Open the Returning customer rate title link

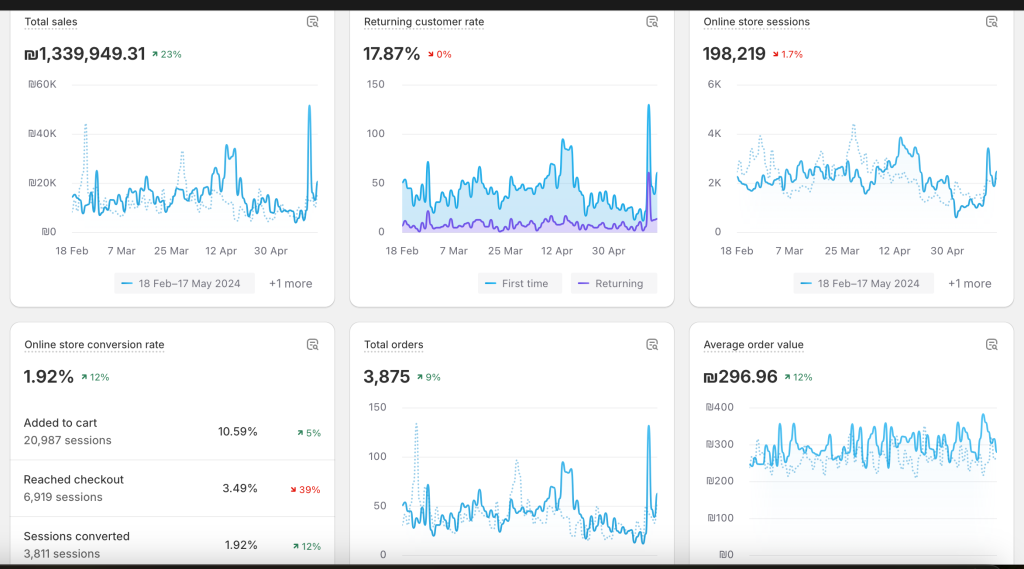pyautogui.click(x=423, y=22)
